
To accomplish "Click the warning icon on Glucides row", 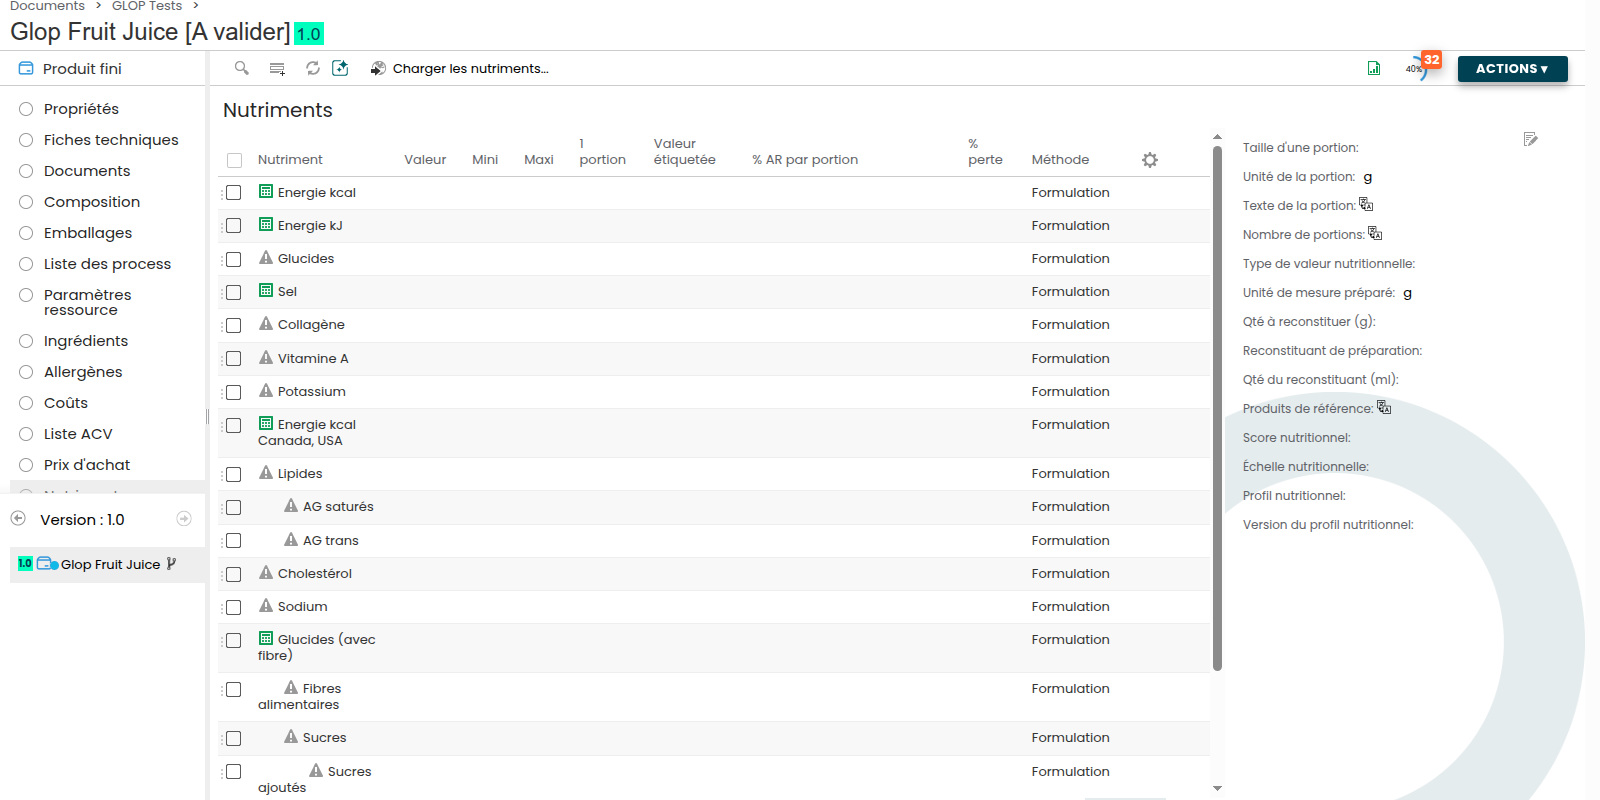I will tap(266, 258).
